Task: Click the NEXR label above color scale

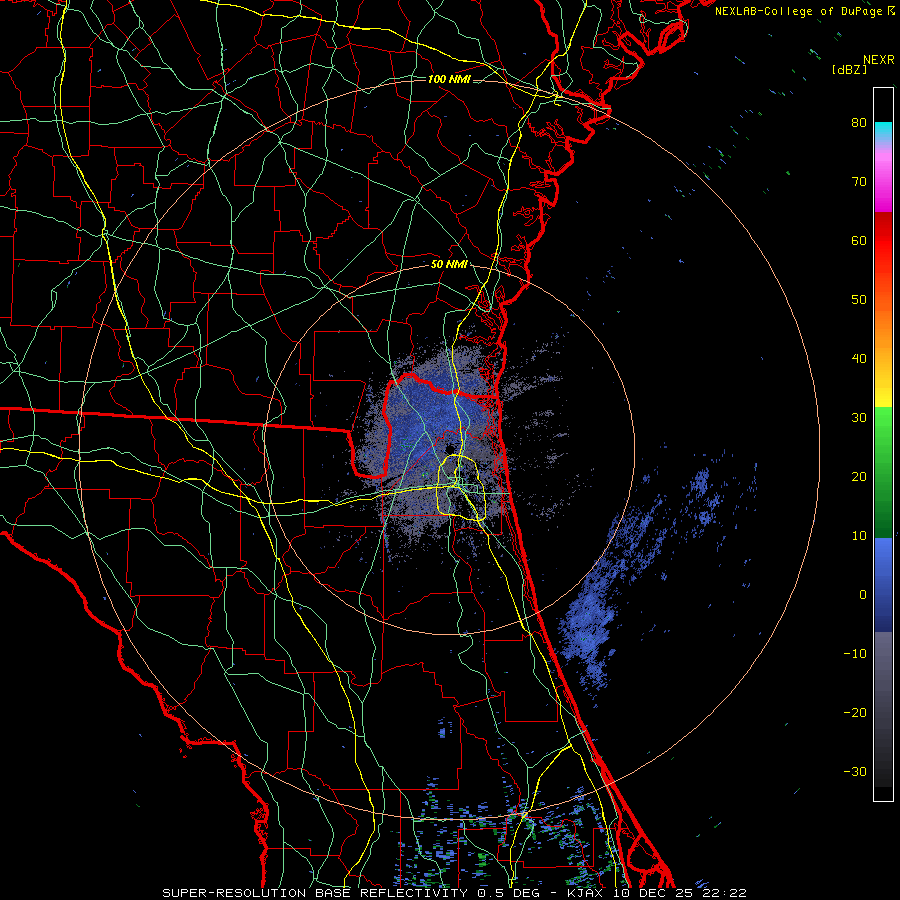Action: (879, 60)
